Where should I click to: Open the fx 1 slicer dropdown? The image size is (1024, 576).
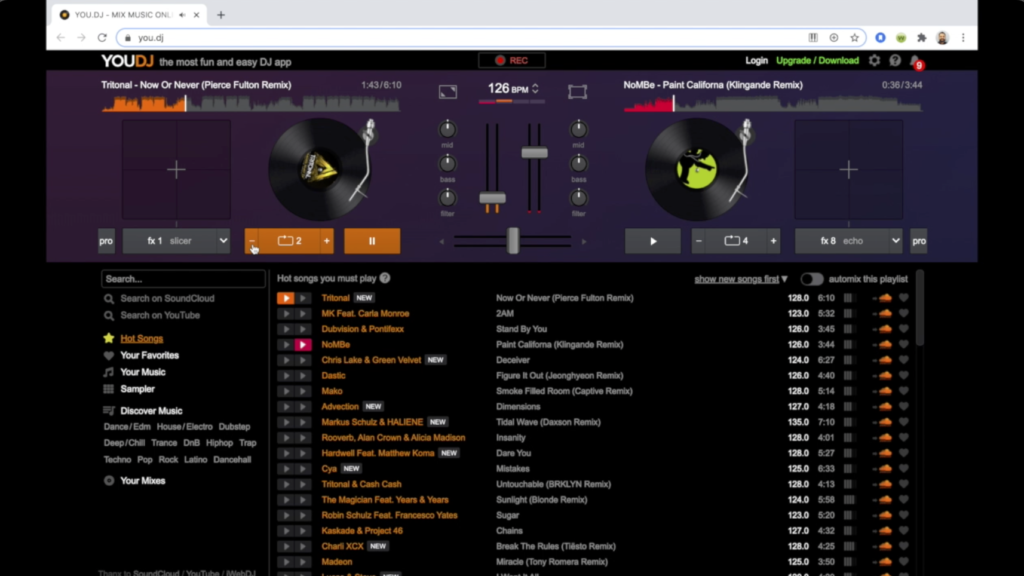pos(176,241)
